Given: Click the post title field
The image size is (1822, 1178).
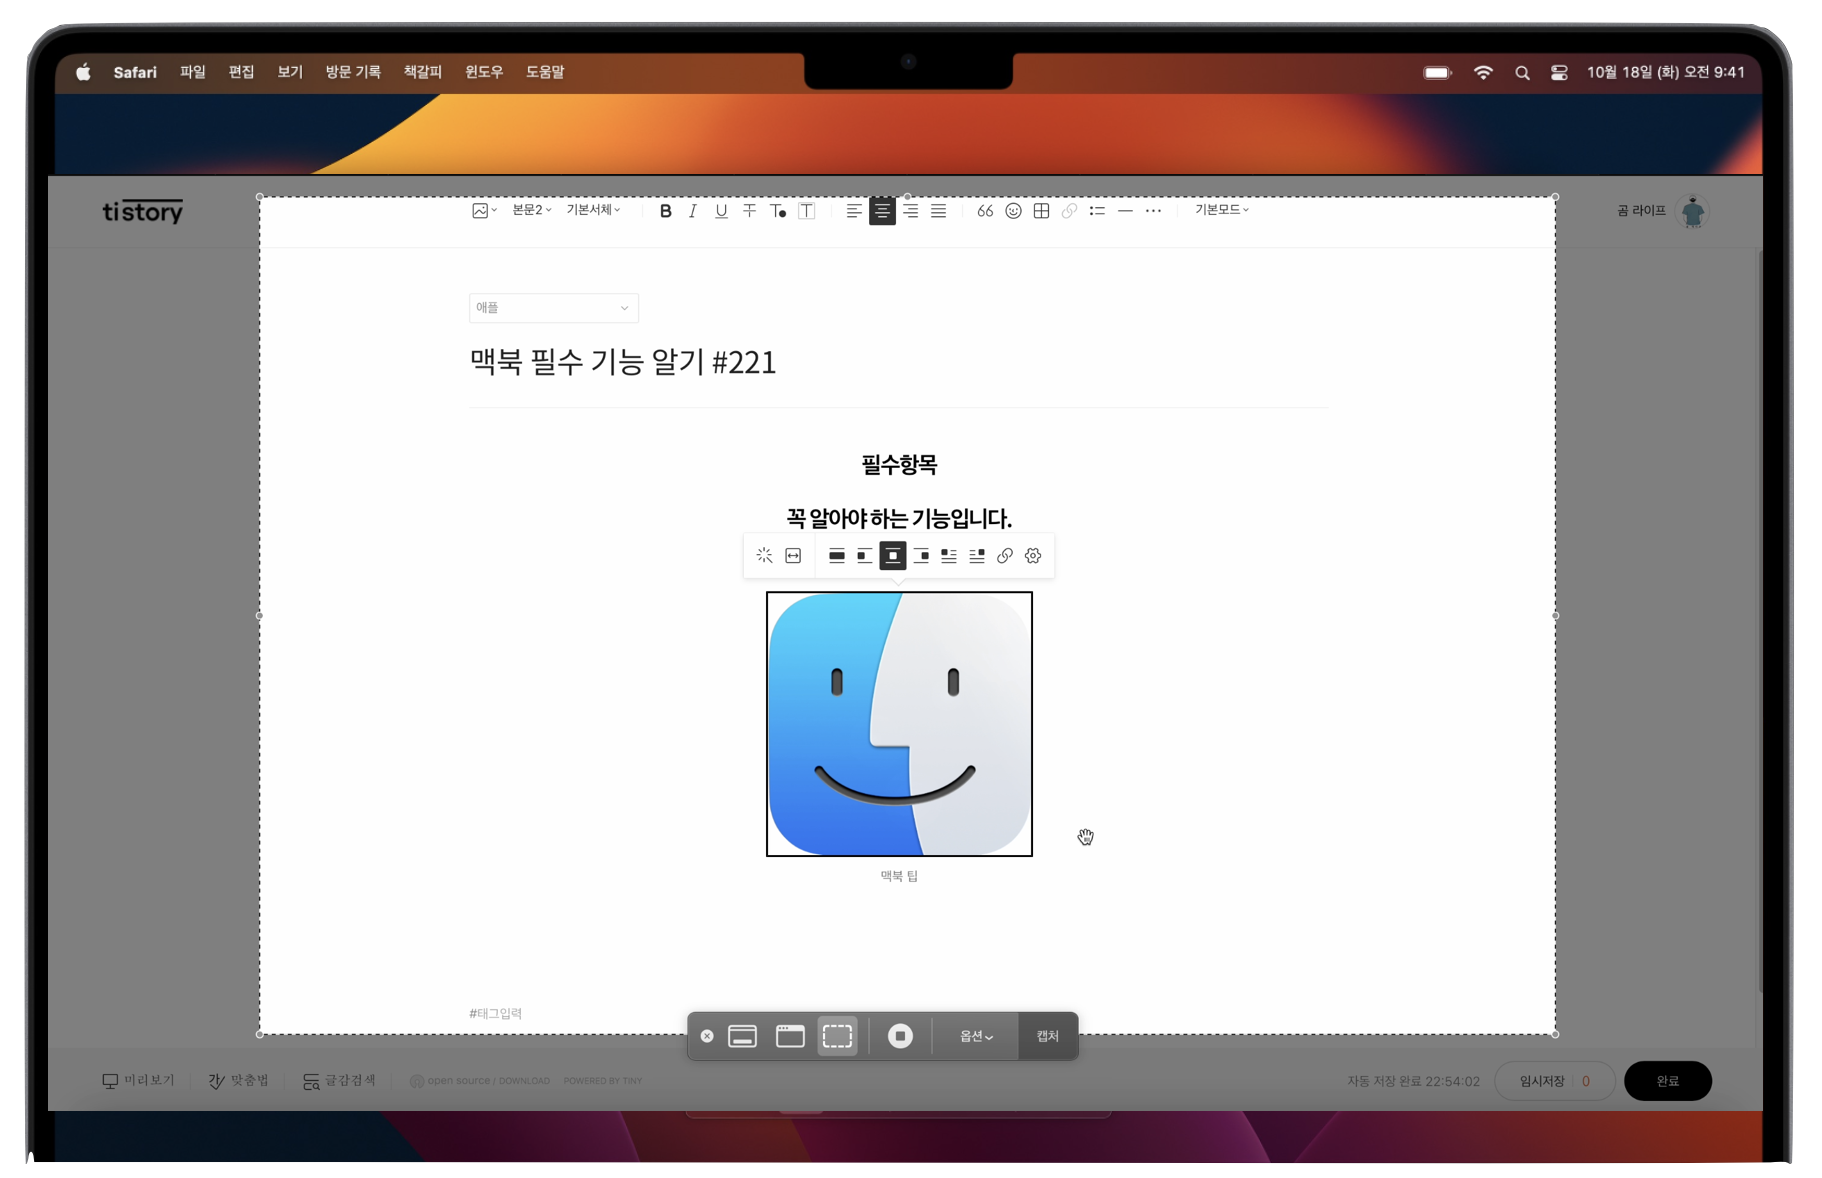Looking at the screenshot, I should [897, 362].
